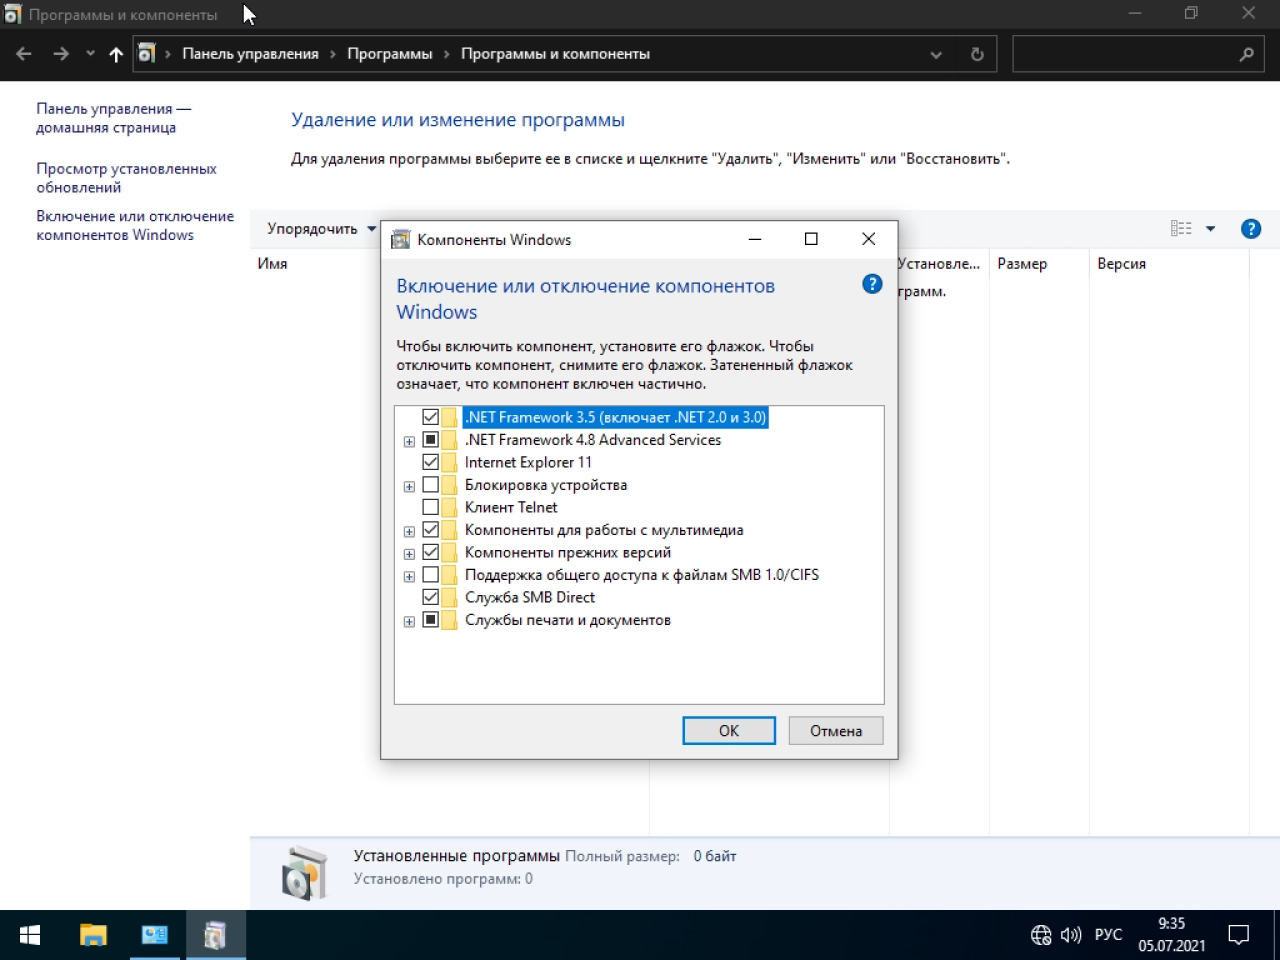Click the help icon in Programs toolbar
Screen dimensions: 1280x960
[1250, 229]
